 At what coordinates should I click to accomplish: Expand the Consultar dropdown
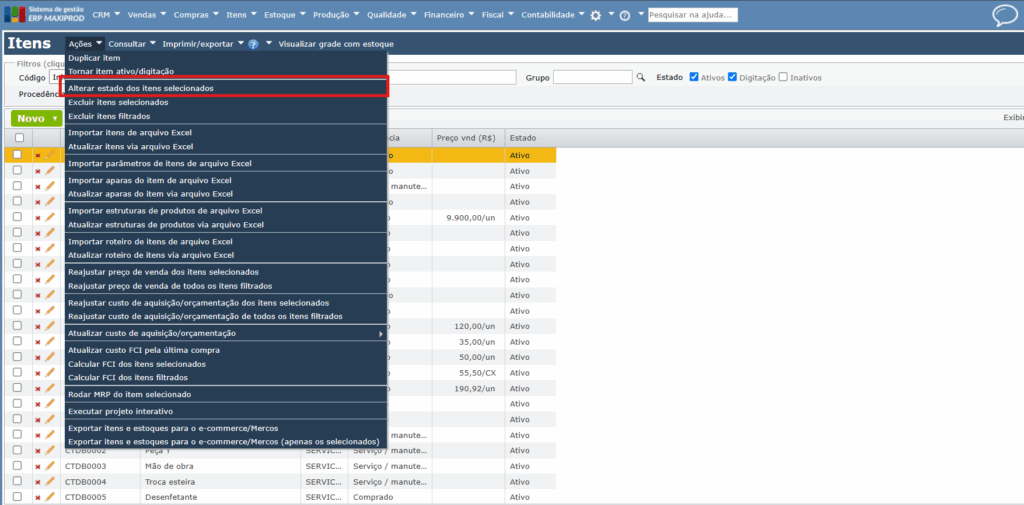point(132,44)
